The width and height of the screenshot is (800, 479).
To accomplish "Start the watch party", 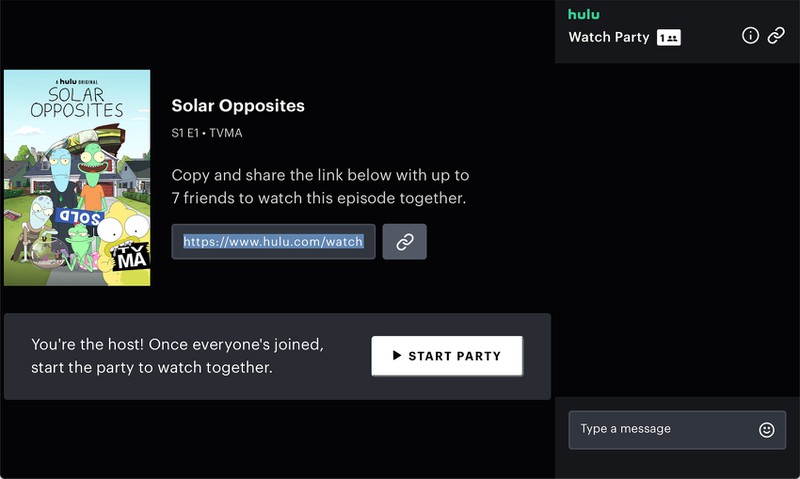I will tap(447, 356).
